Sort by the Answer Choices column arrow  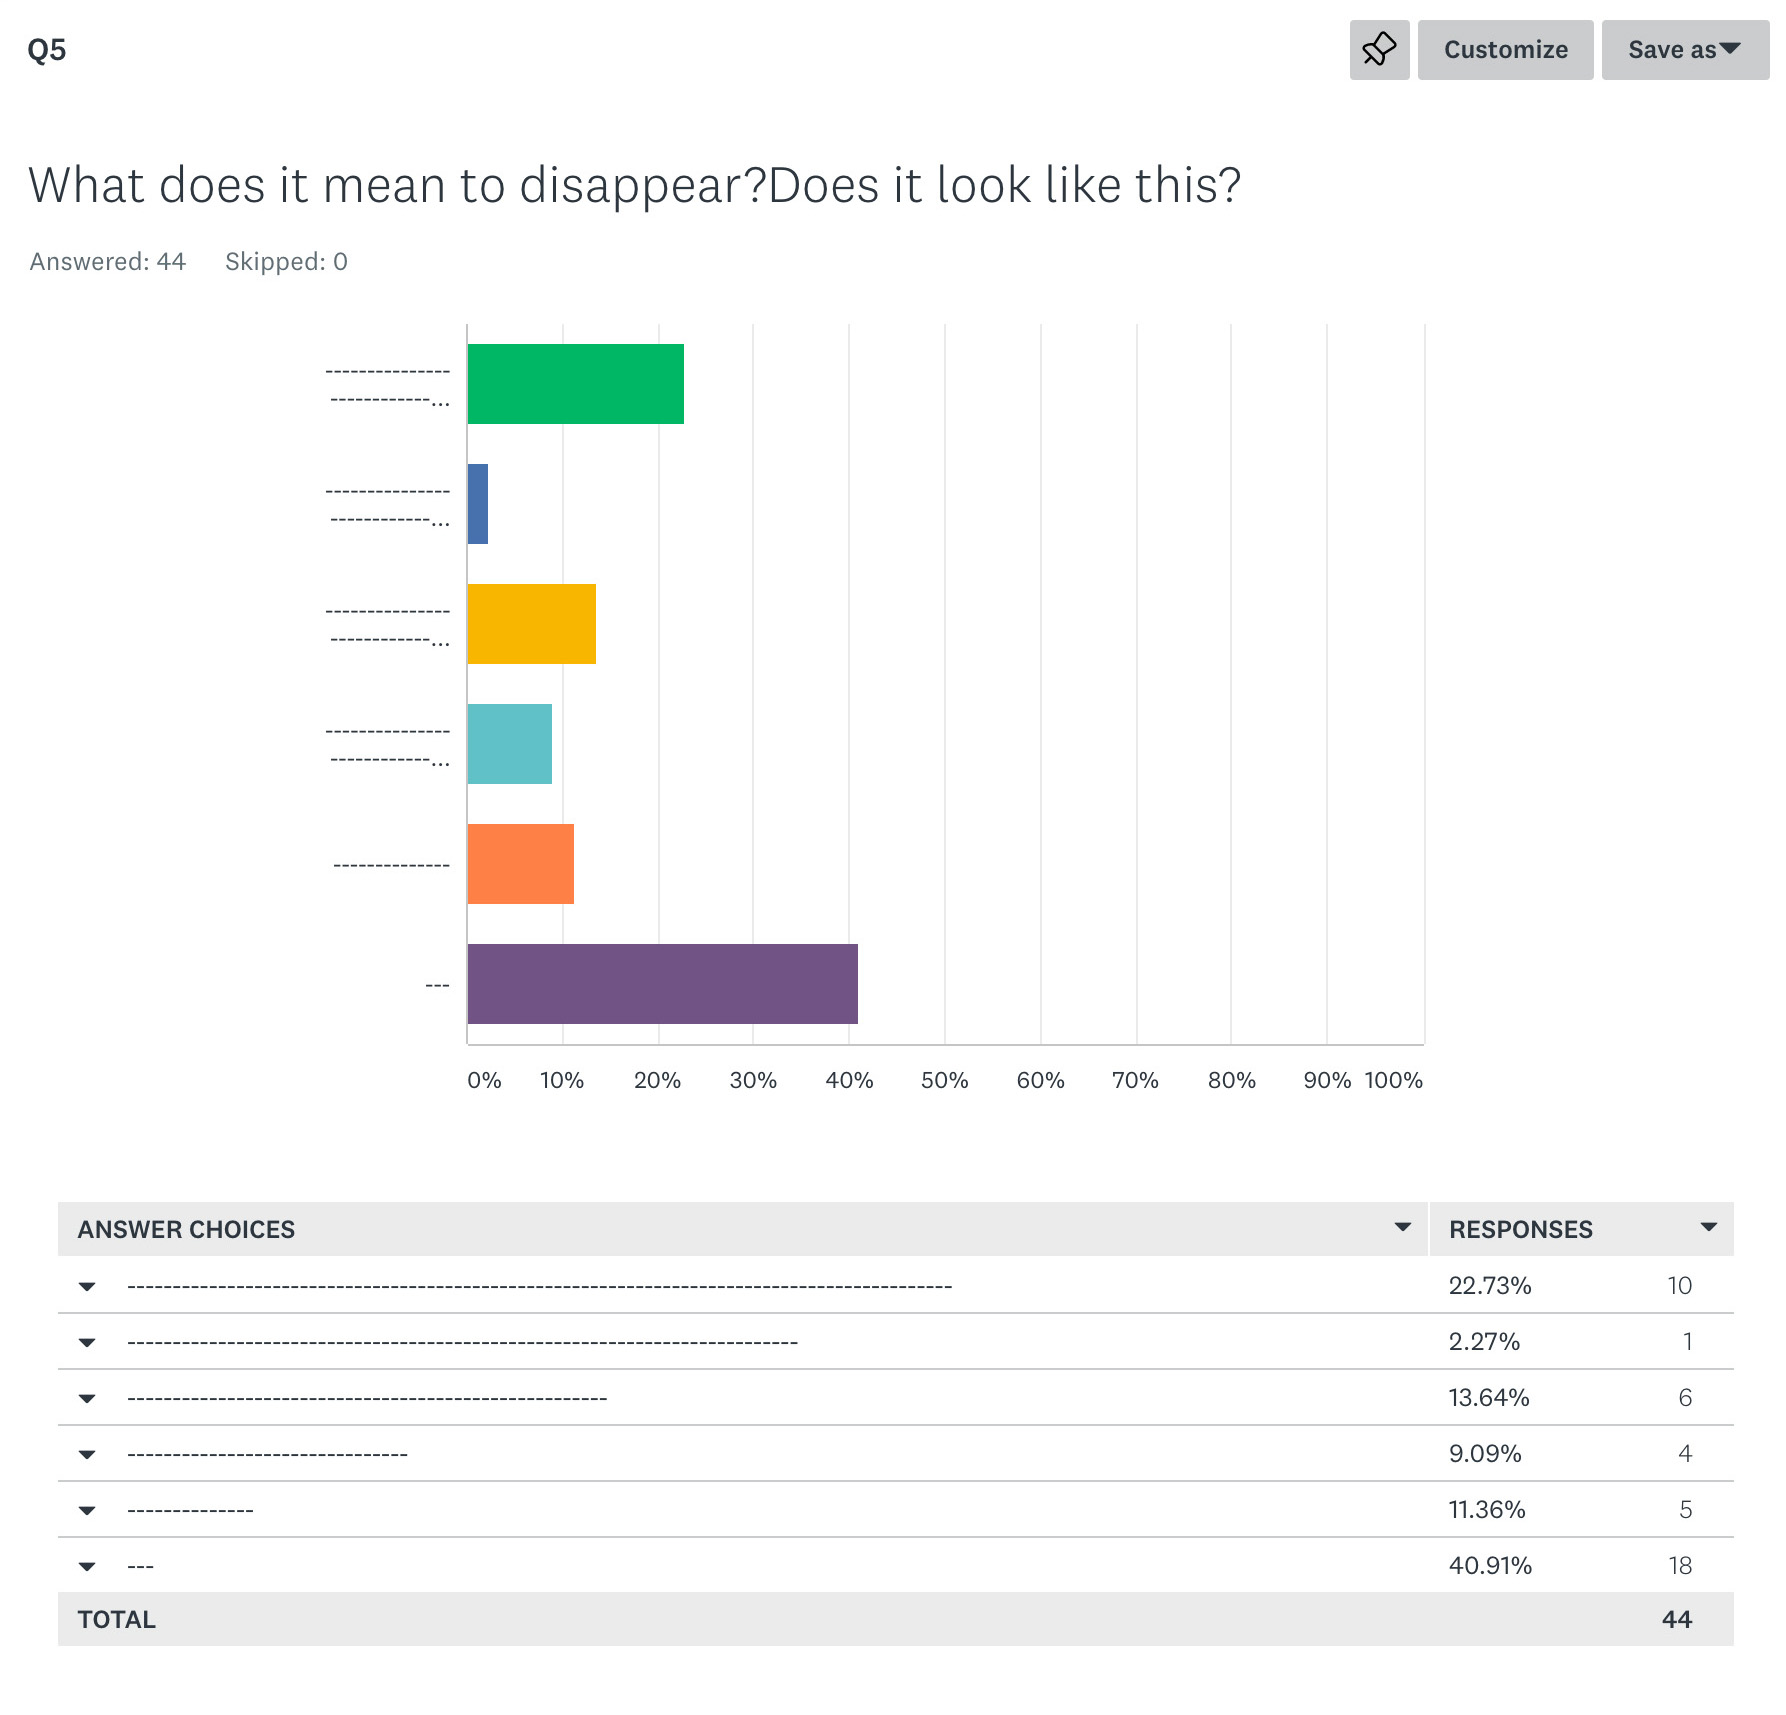(x=1403, y=1227)
